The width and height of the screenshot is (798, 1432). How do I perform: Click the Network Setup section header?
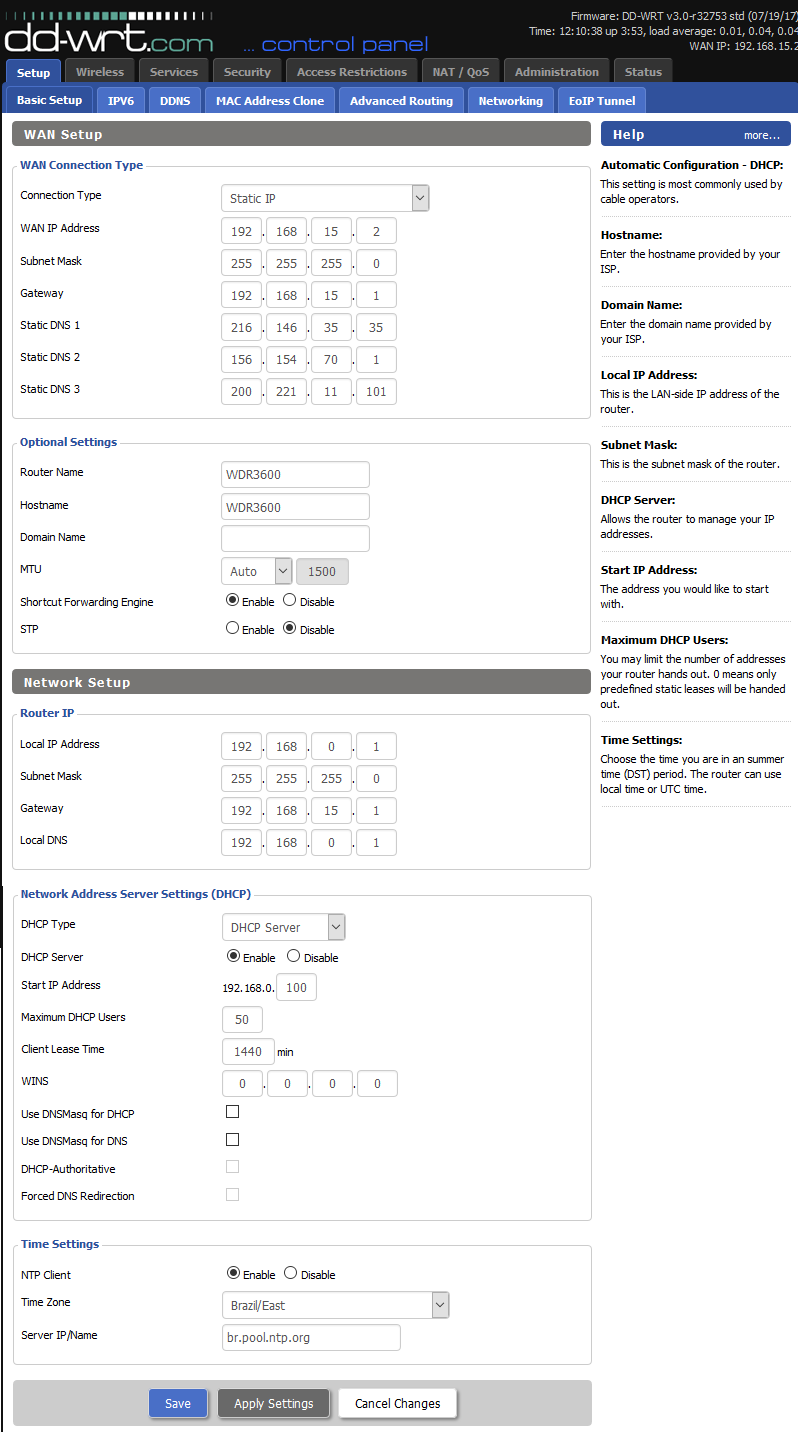pos(301,682)
